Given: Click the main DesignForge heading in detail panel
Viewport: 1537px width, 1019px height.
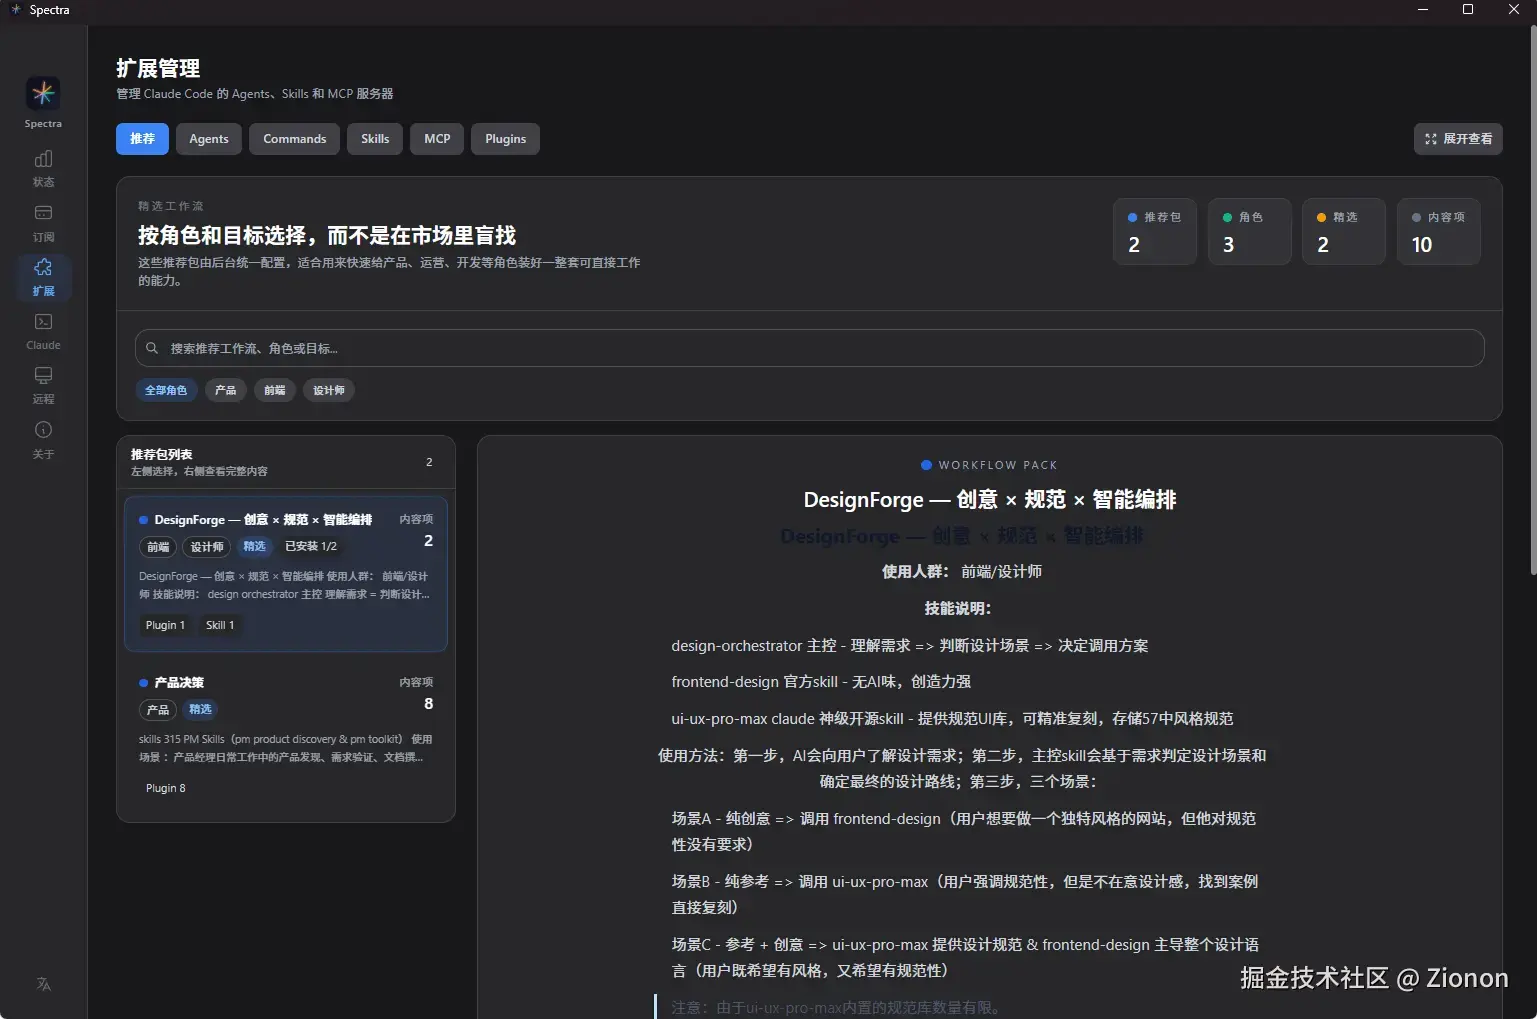Looking at the screenshot, I should [x=990, y=500].
